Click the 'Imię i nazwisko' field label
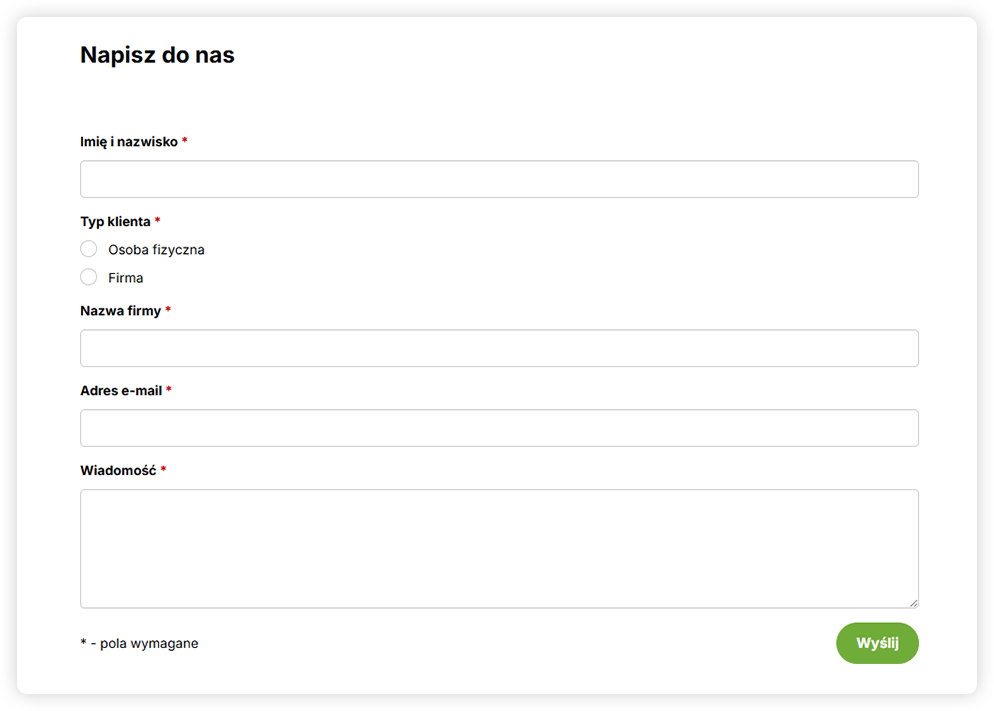Screen dimensions: 994x711 [129, 142]
